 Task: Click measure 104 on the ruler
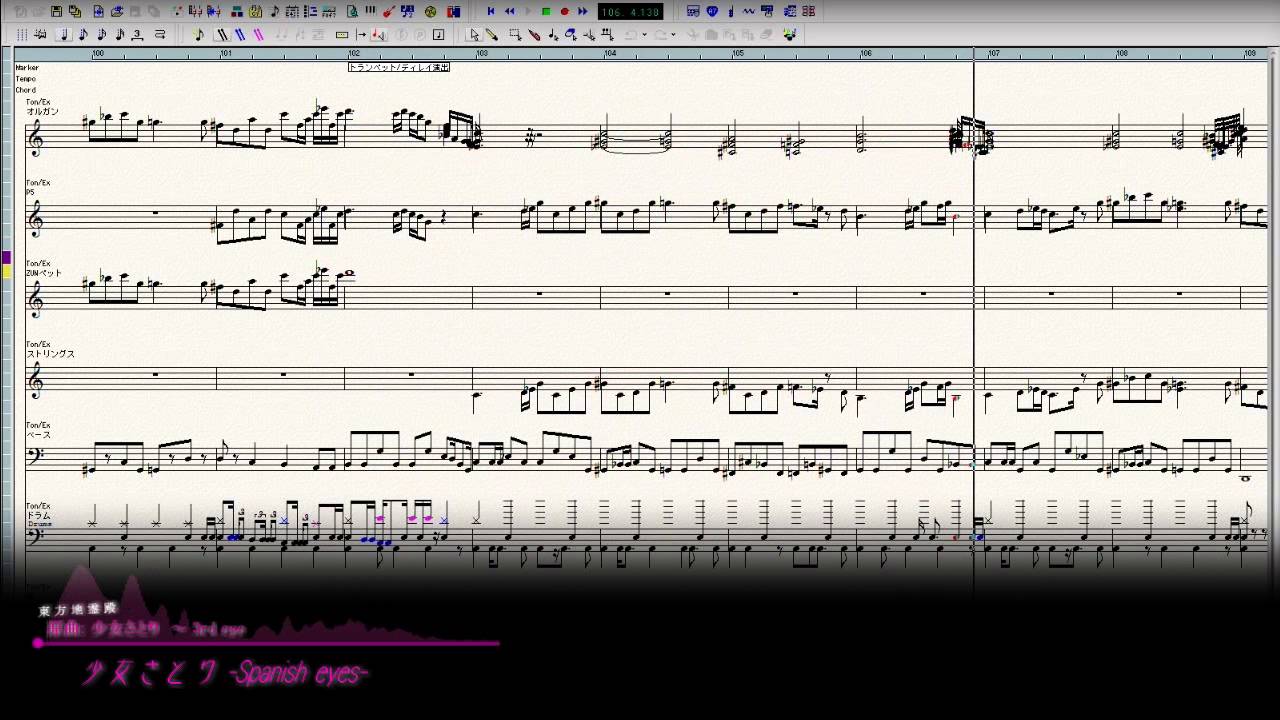click(x=610, y=53)
